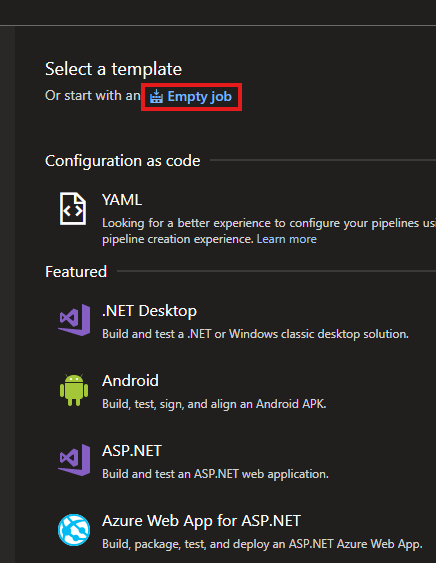This screenshot has height=563, width=436.
Task: Click the YAML description text
Action: (x=269, y=231)
